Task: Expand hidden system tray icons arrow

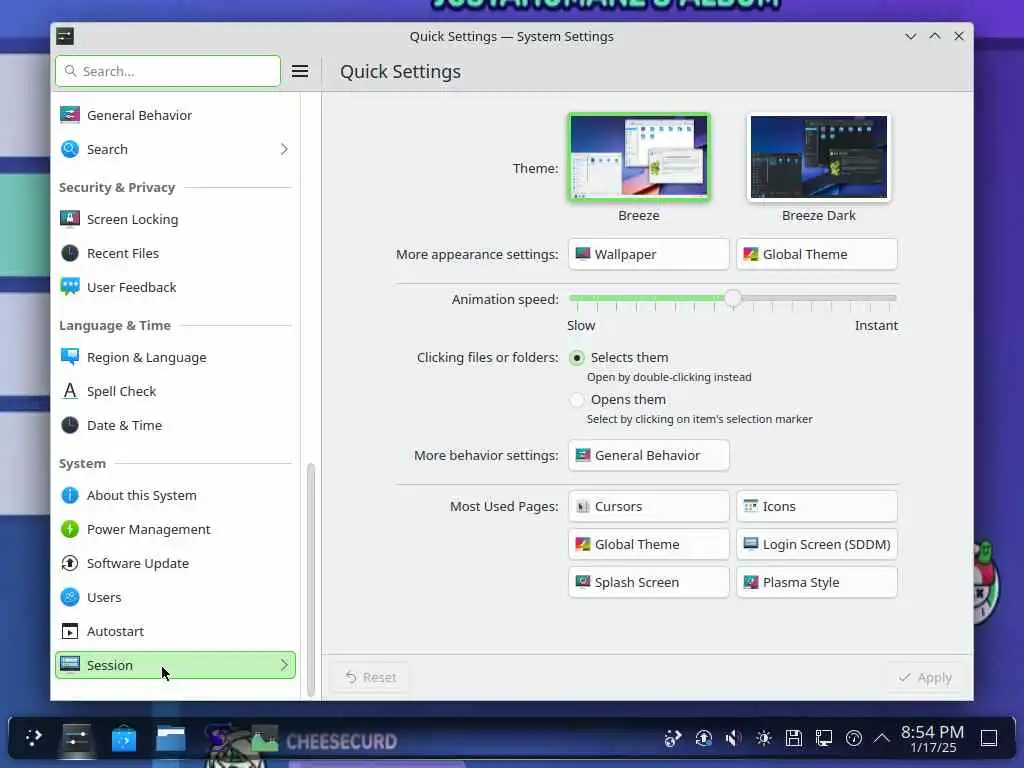Action: pos(882,738)
